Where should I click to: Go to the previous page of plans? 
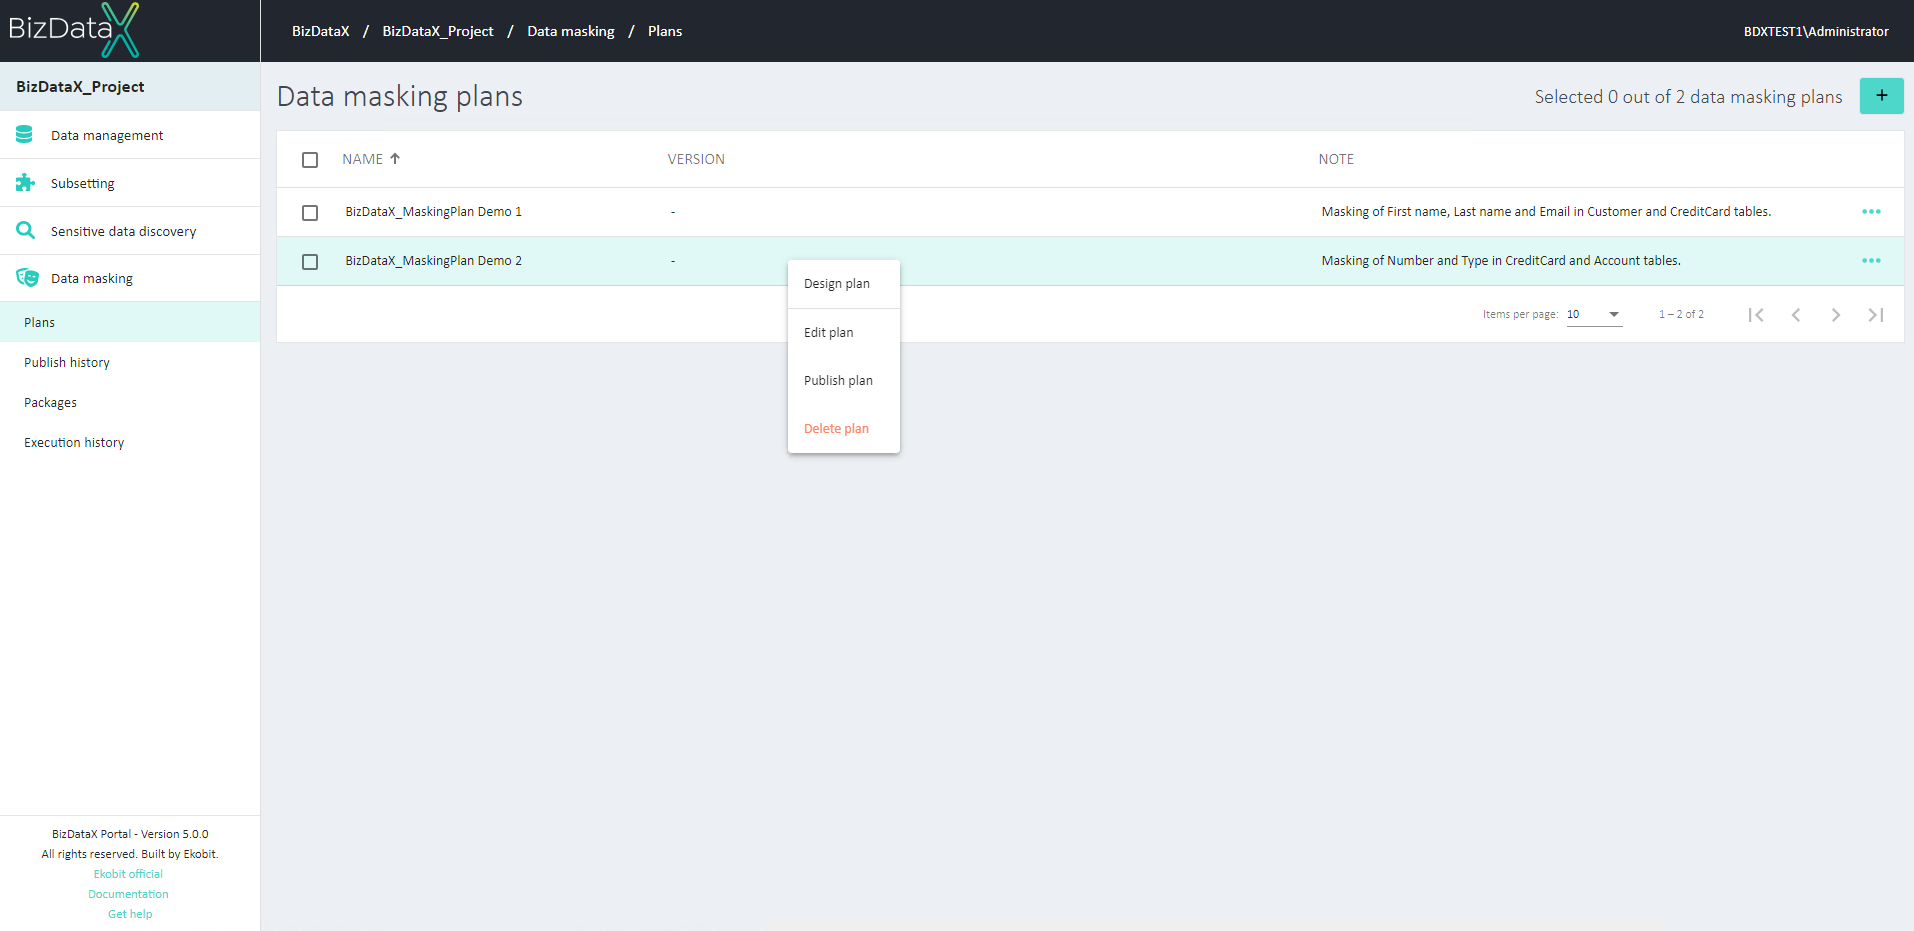click(1796, 315)
